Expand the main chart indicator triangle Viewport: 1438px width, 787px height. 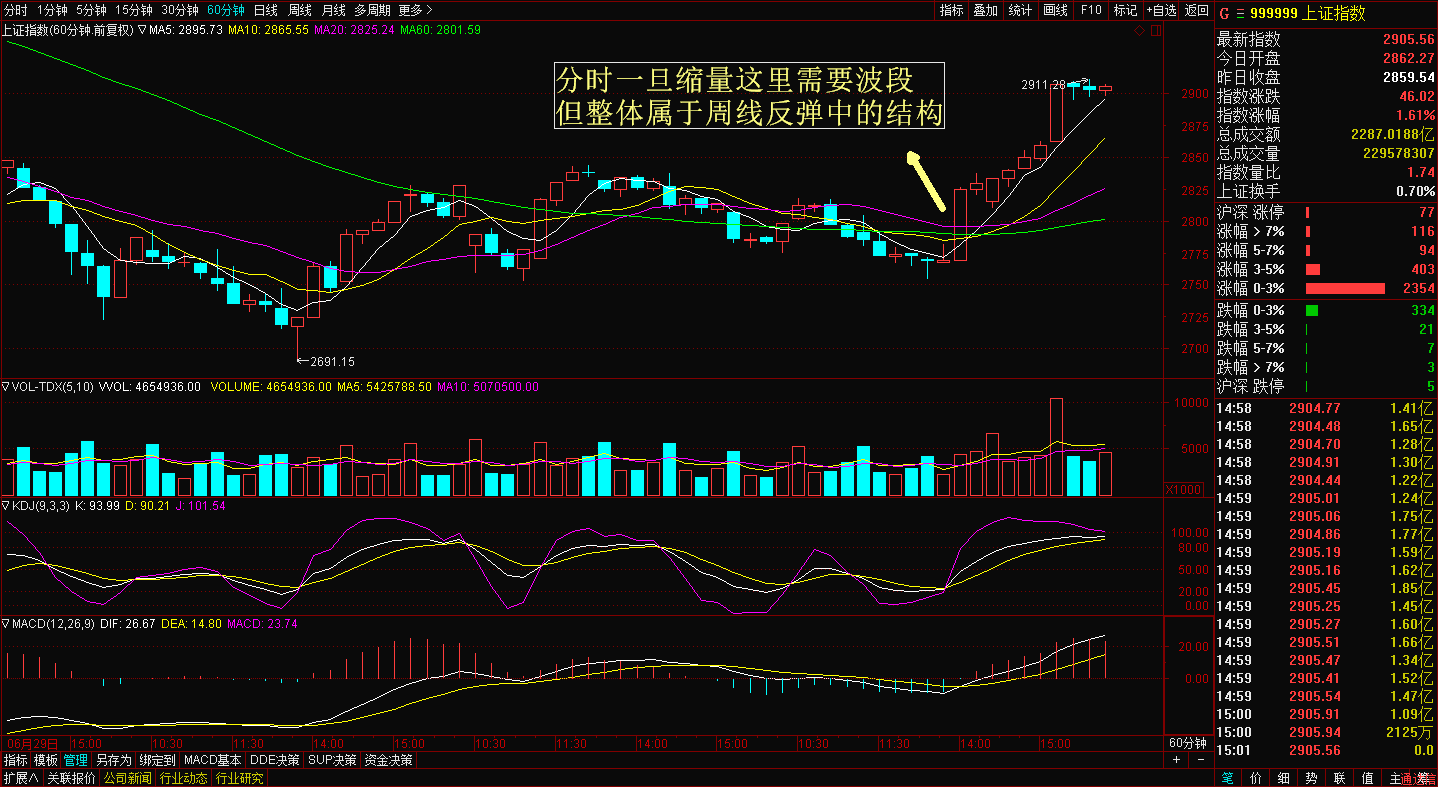point(141,30)
